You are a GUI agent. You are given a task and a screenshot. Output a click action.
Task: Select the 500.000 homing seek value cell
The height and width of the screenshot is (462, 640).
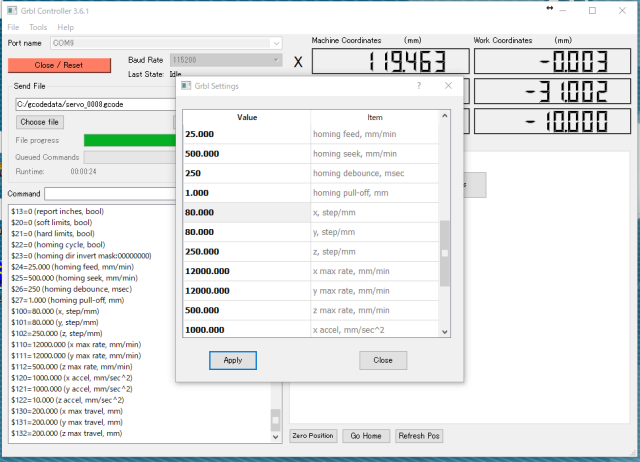click(247, 154)
